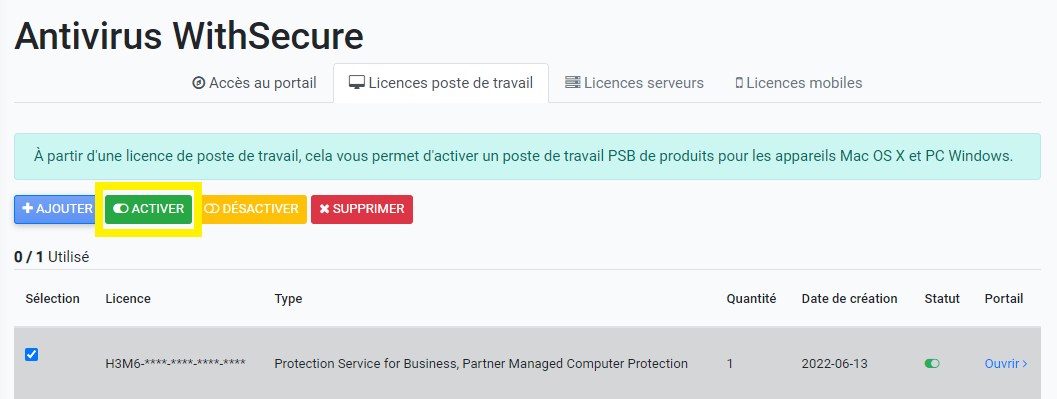The width and height of the screenshot is (1057, 399).
Task: Click the compass icon beside Accès au portail
Action: (198, 83)
